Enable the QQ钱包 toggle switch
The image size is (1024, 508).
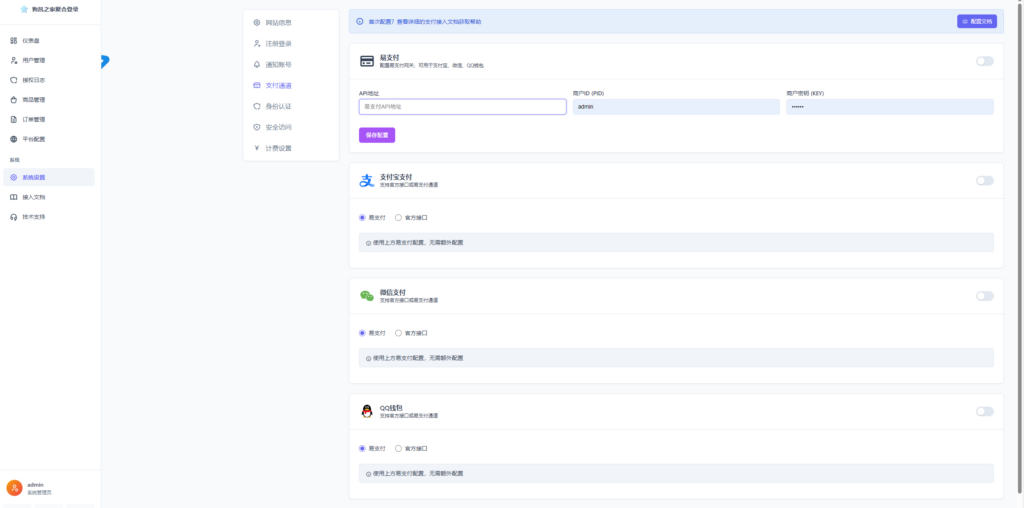click(x=984, y=411)
